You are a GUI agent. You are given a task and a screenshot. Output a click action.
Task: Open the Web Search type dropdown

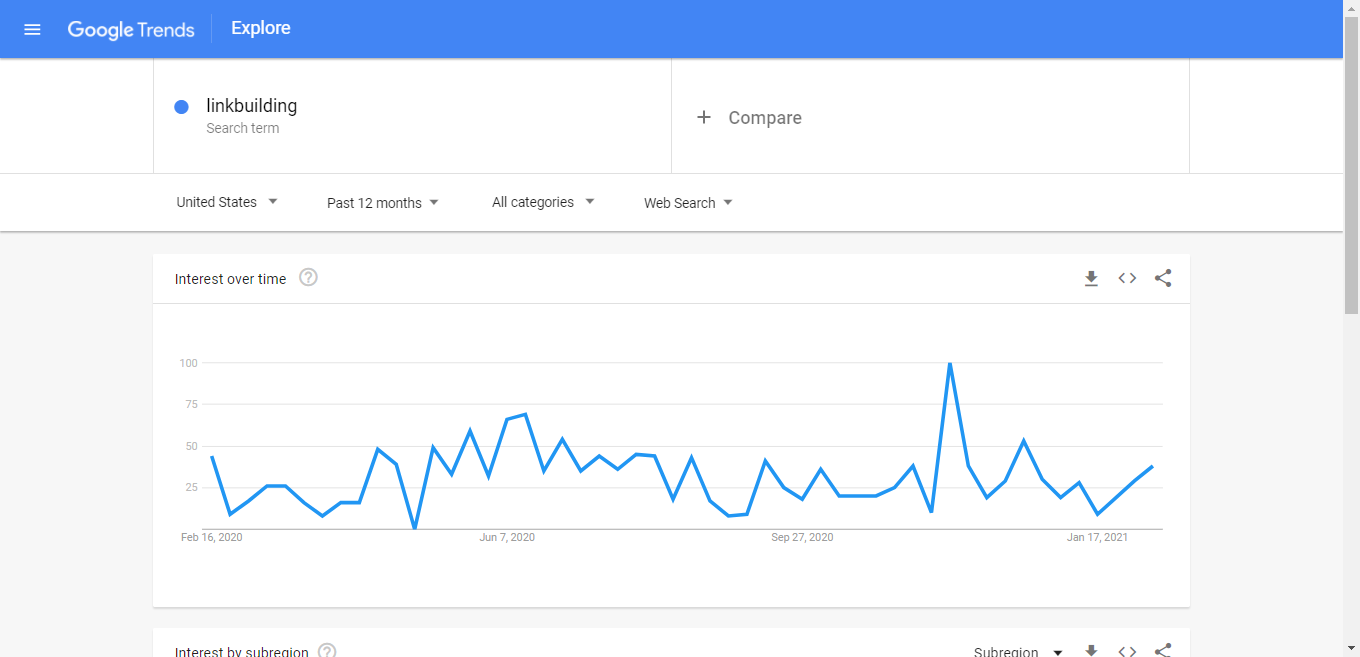pyautogui.click(x=688, y=202)
